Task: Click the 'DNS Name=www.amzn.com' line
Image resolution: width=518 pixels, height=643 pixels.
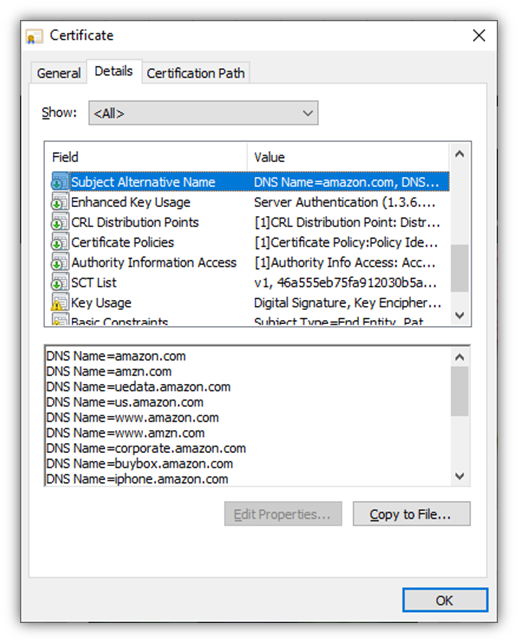Action: [x=126, y=433]
